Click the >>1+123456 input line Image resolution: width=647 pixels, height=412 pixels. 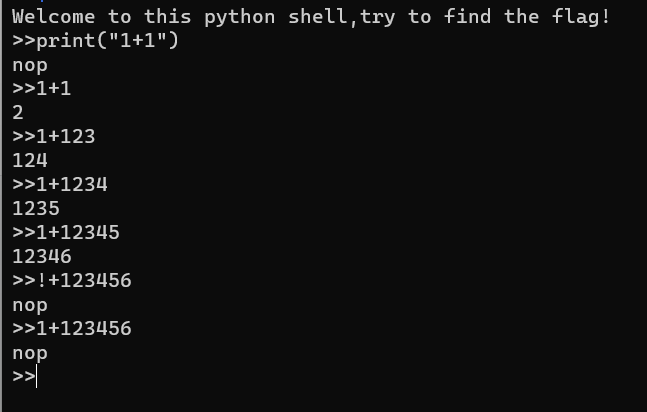72,329
